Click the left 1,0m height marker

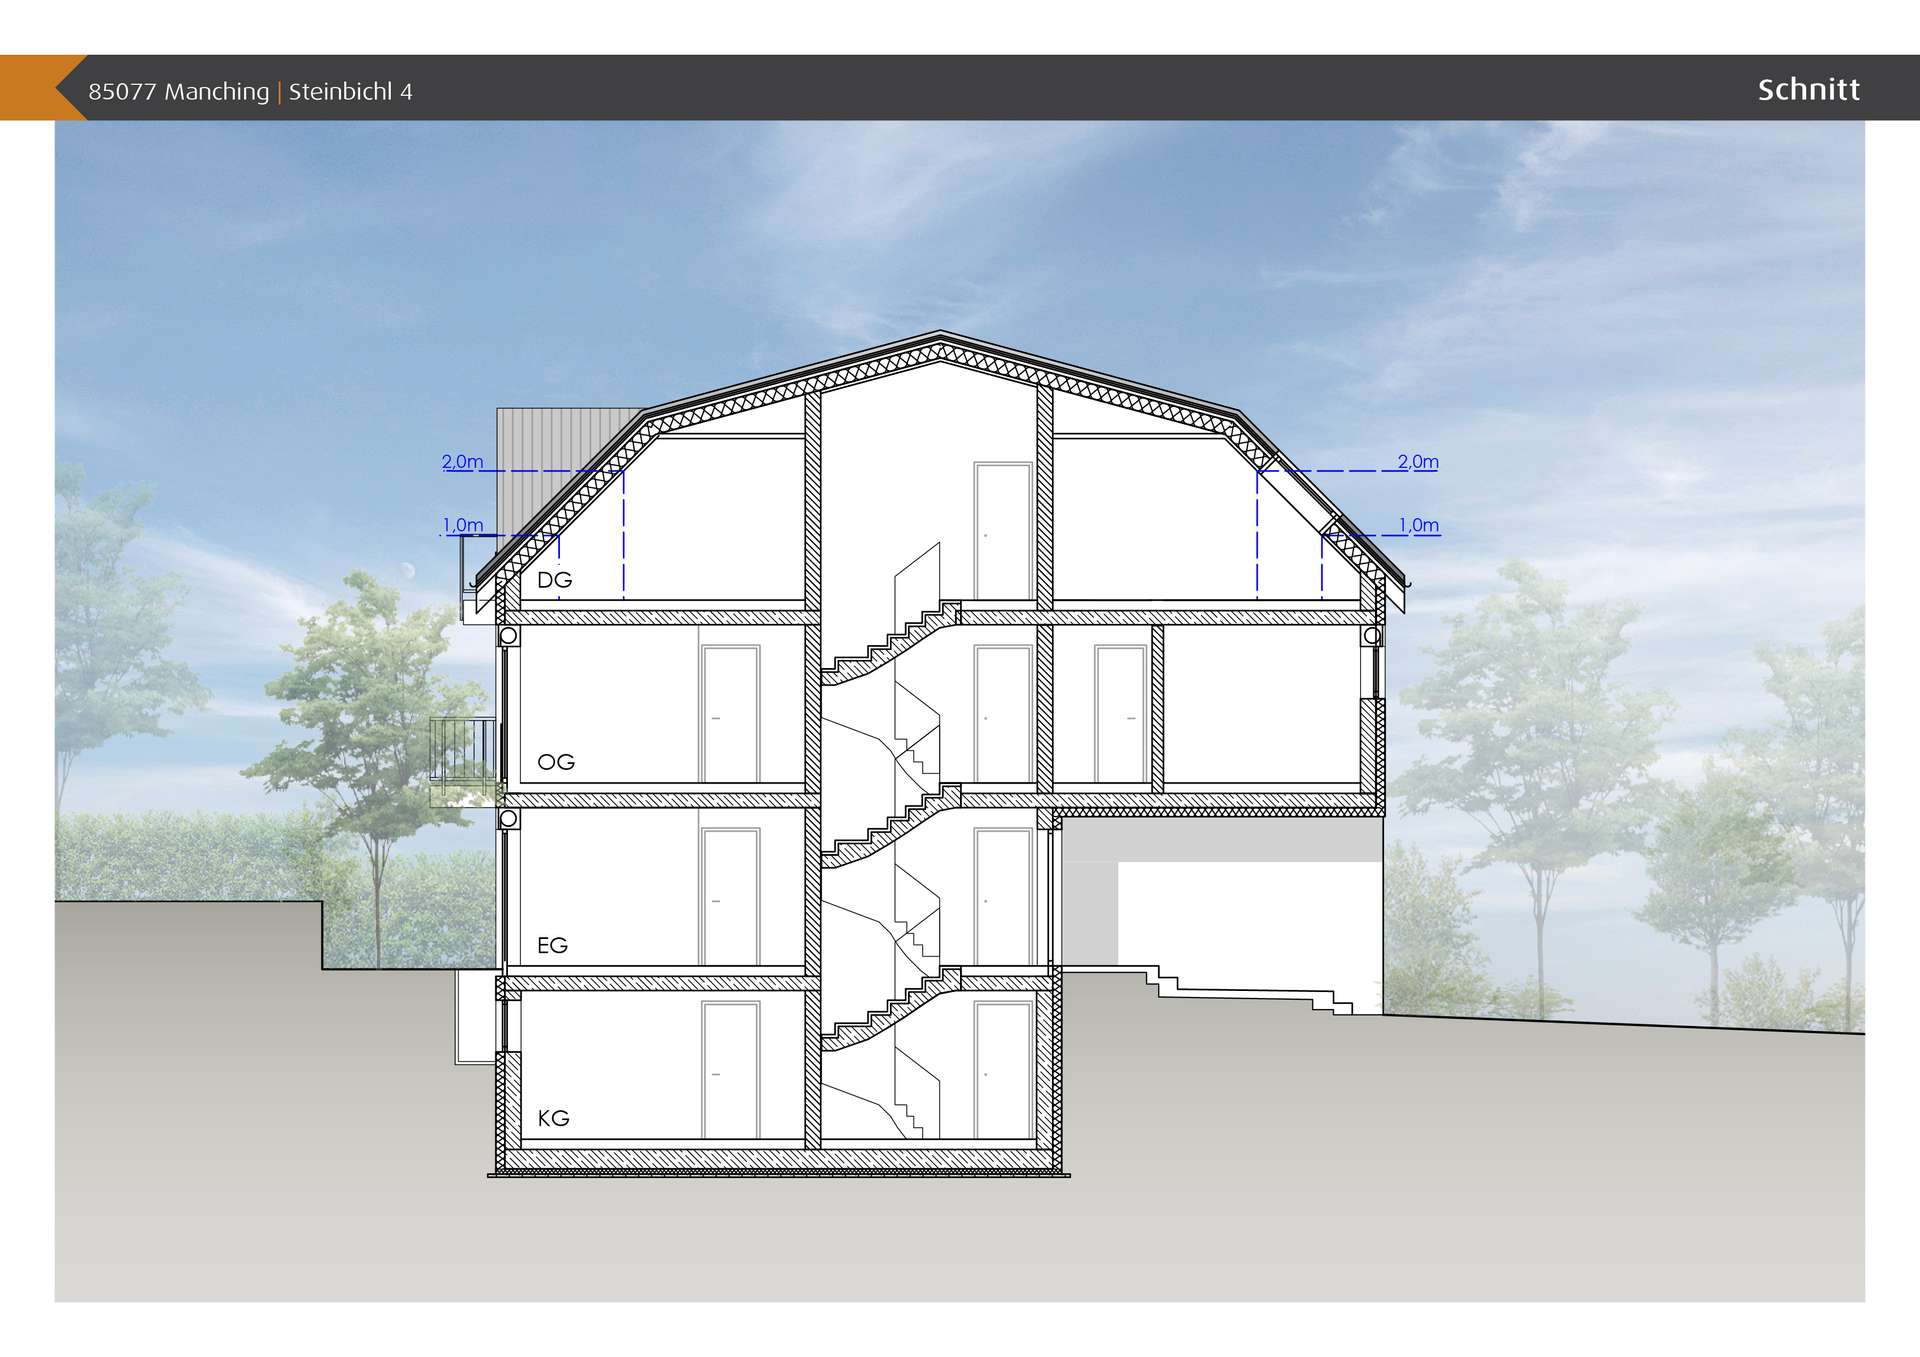tap(463, 525)
